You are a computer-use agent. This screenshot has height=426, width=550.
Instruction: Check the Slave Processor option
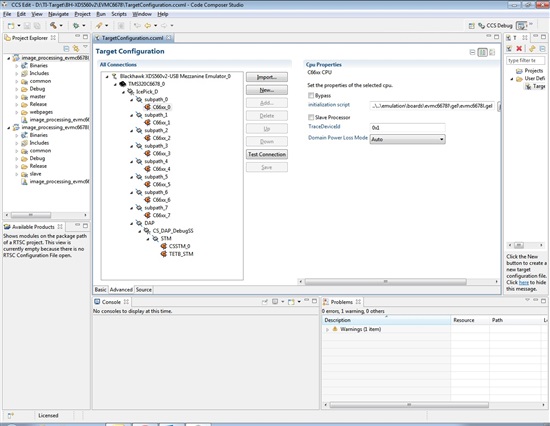coord(311,117)
